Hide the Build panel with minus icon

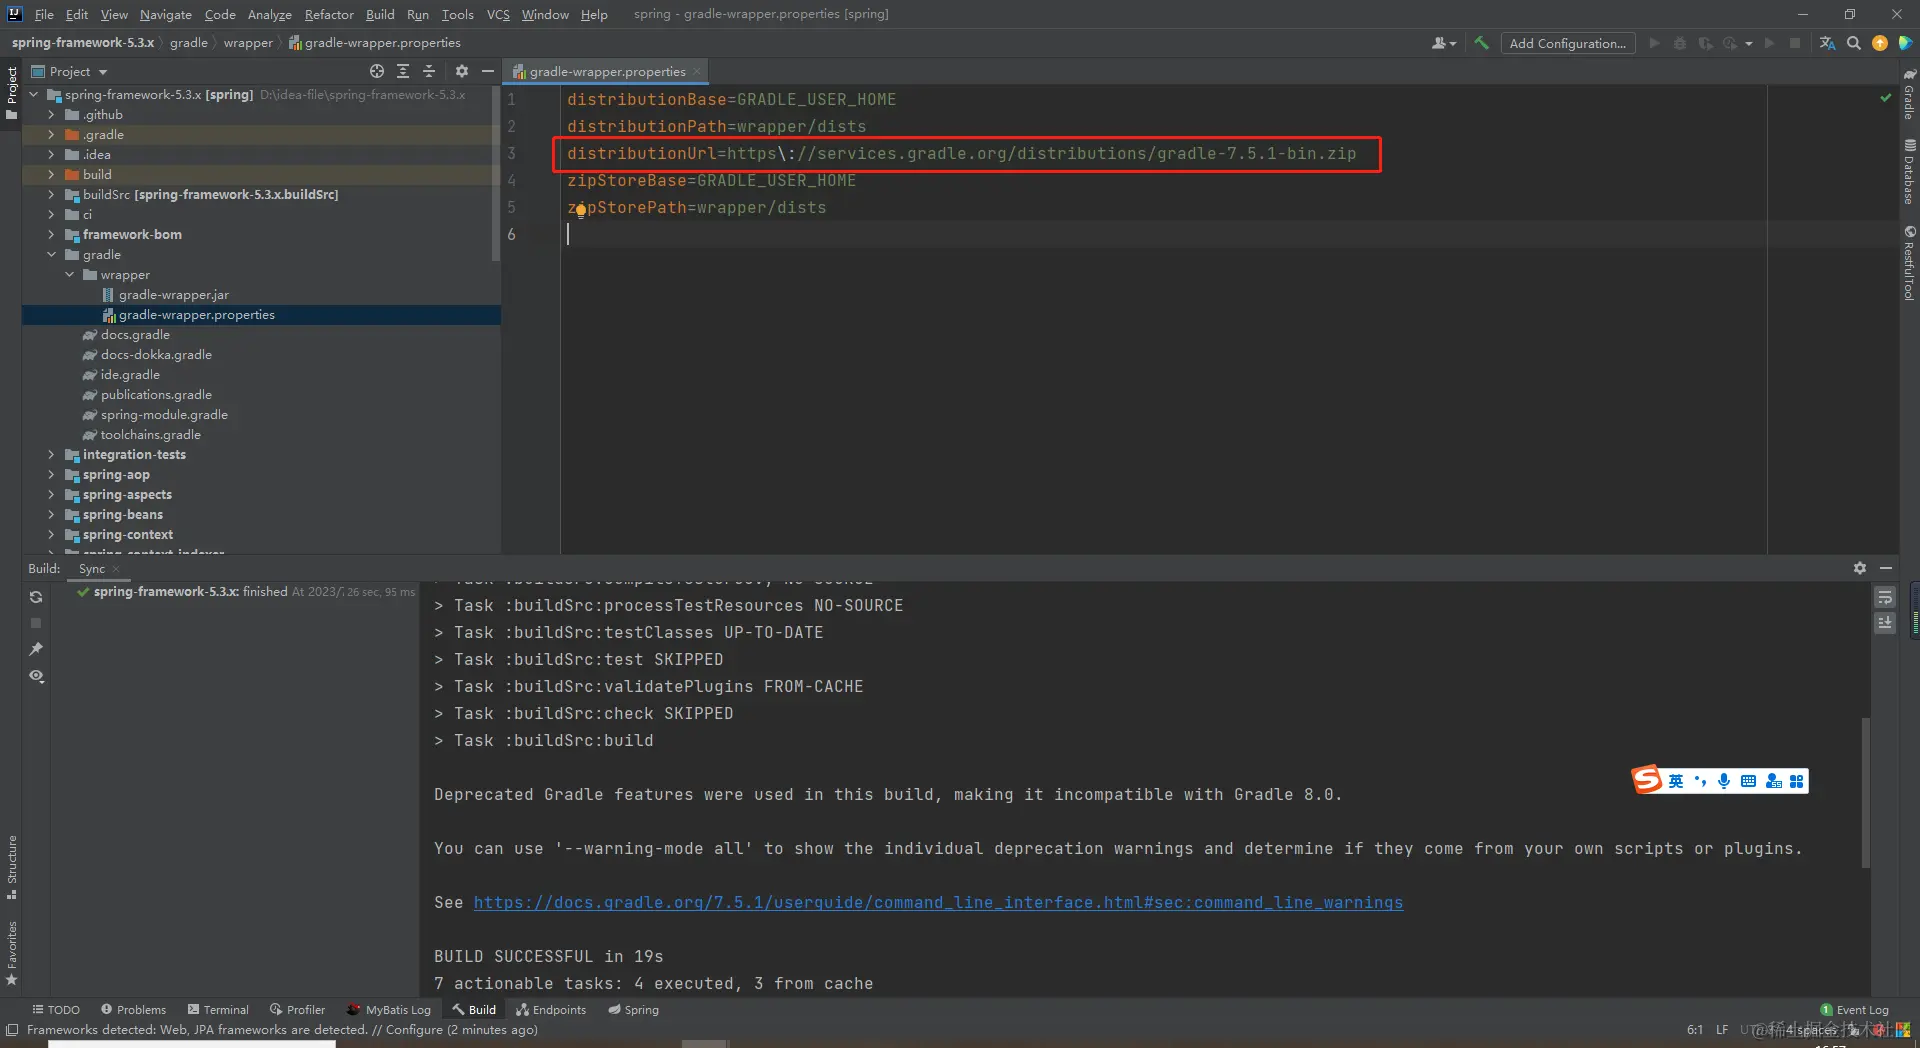click(1886, 568)
